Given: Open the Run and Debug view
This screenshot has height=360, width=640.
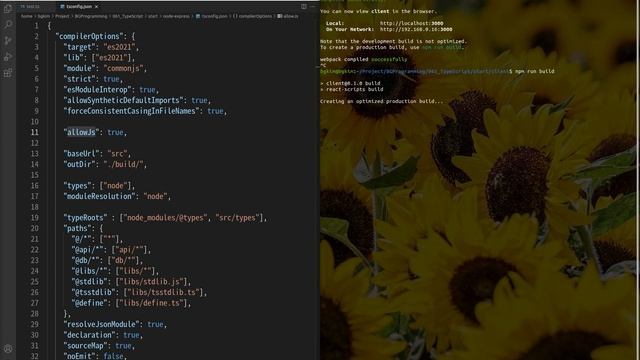Looking at the screenshot, I should click(x=8, y=57).
